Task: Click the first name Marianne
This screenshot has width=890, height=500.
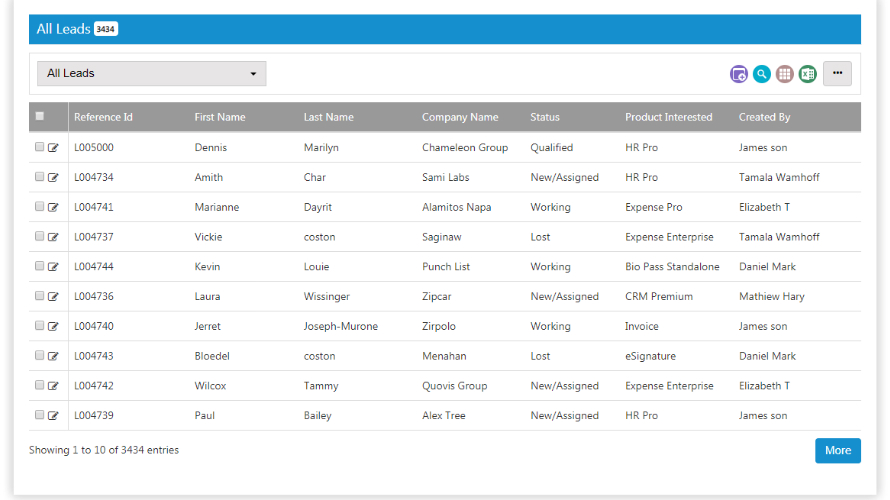Action: coord(217,207)
